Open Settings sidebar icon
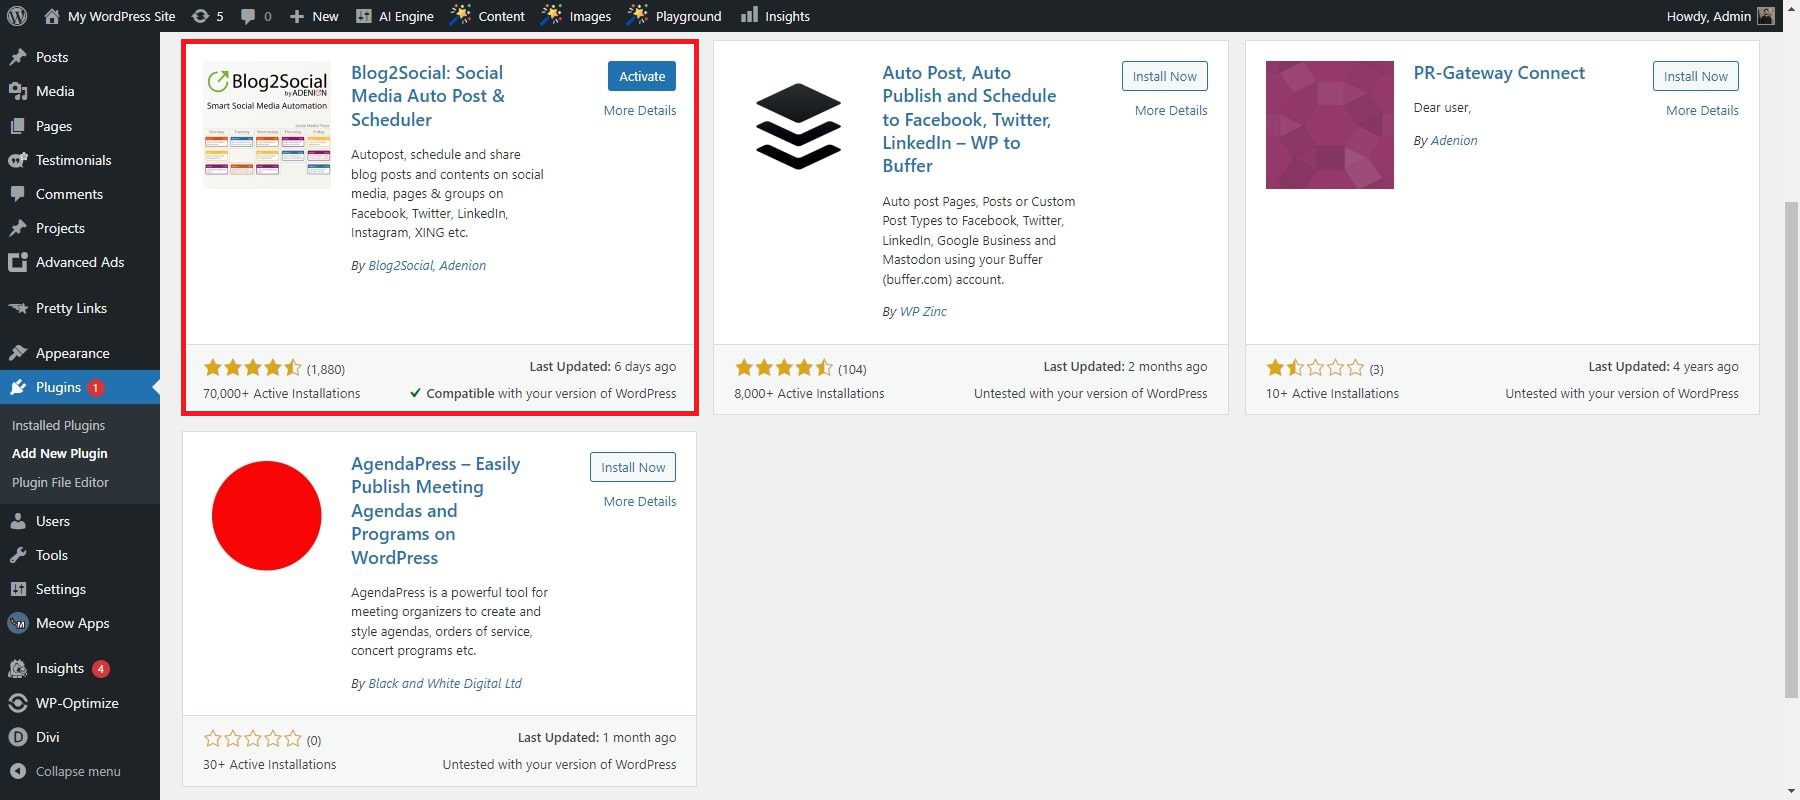 pyautogui.click(x=18, y=589)
